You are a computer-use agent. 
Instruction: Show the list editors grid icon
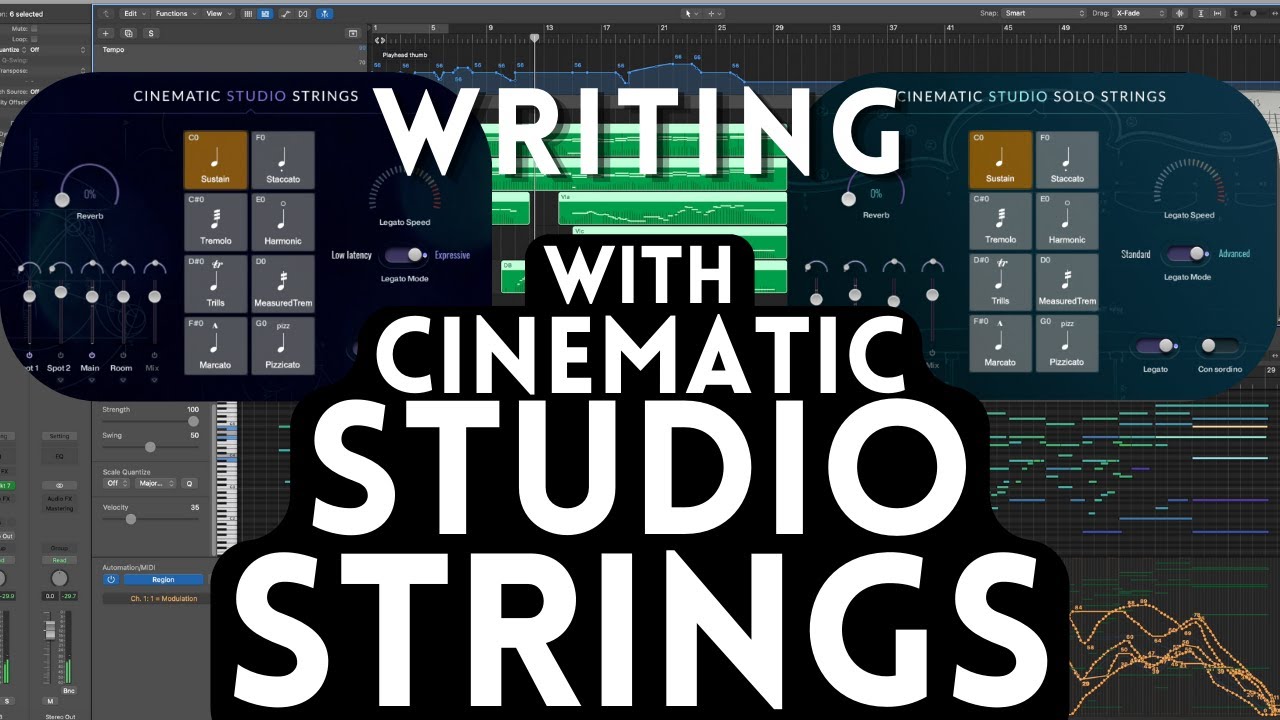[247, 14]
